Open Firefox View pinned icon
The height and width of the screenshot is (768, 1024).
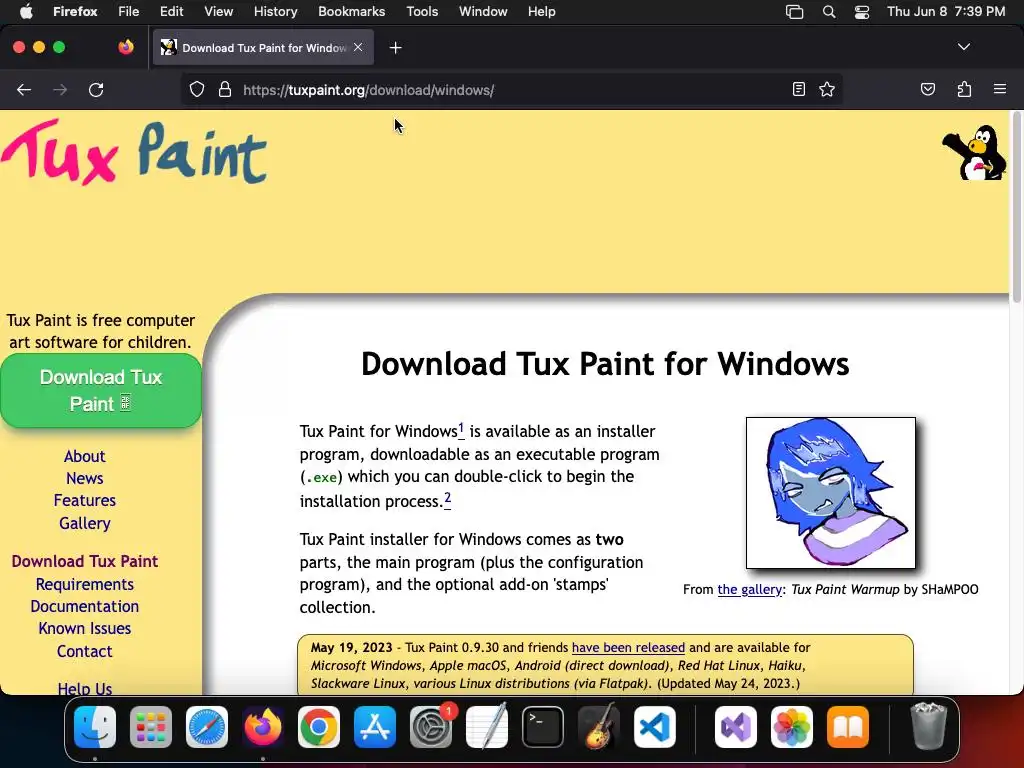(x=126, y=47)
